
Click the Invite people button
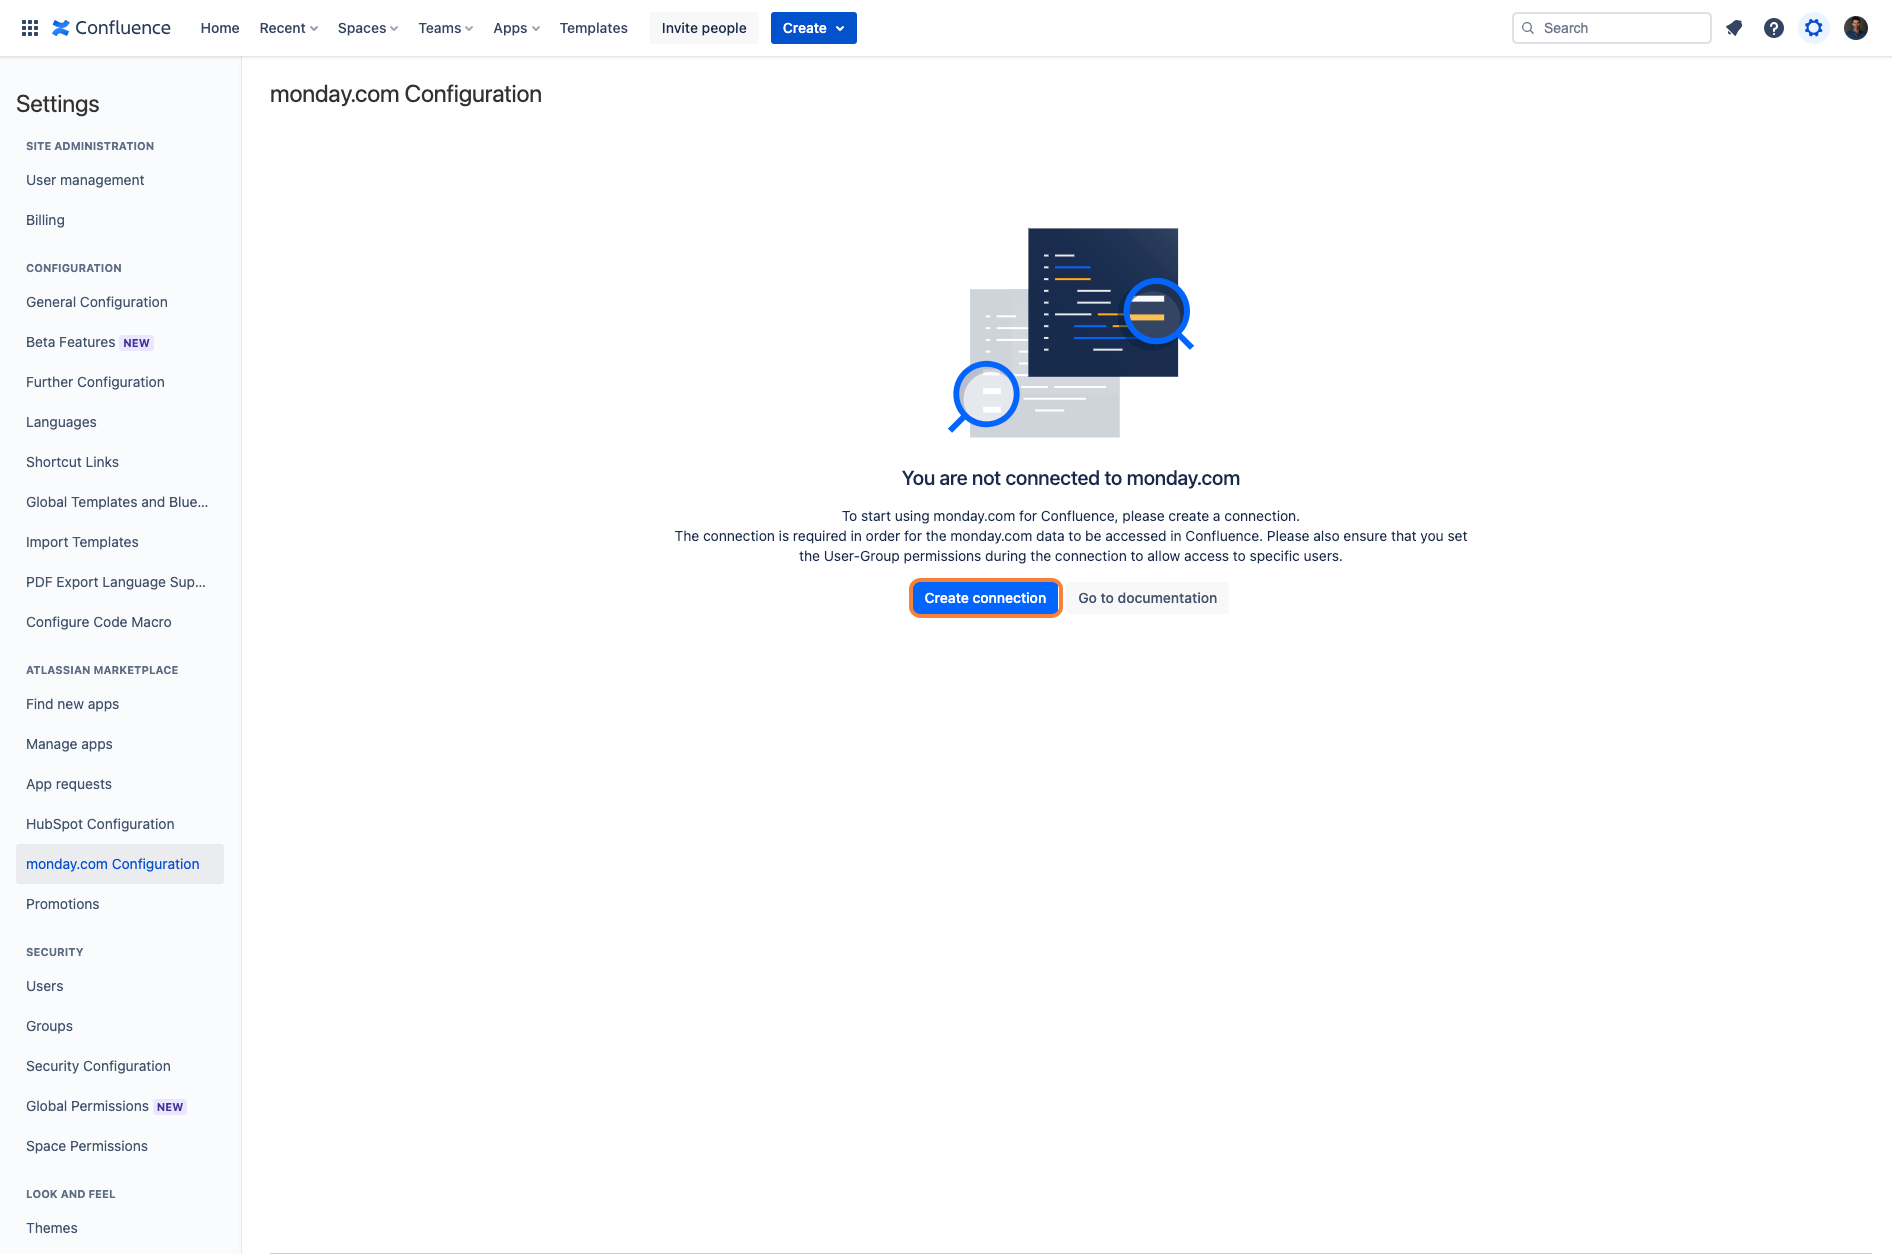704,28
